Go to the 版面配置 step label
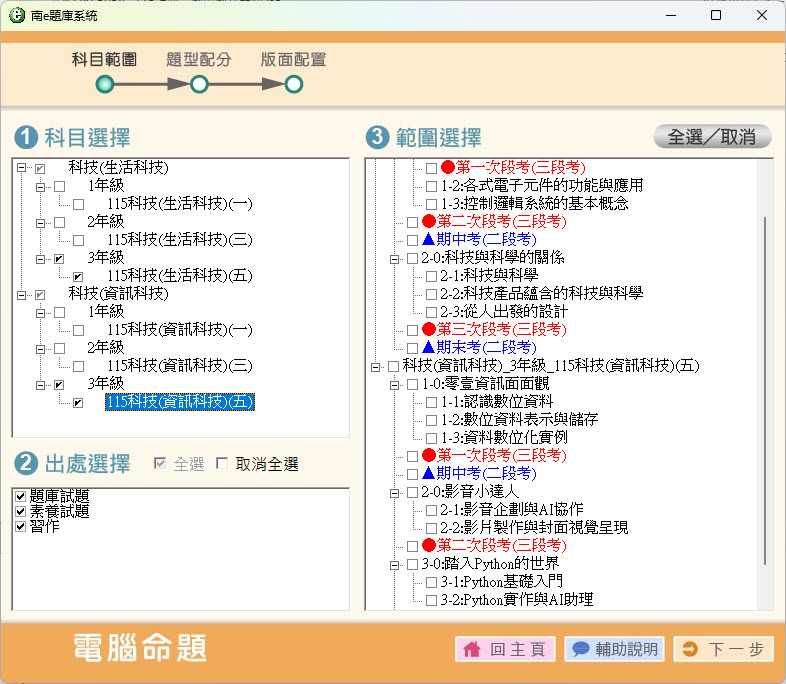This screenshot has height=684, width=786. tap(293, 60)
